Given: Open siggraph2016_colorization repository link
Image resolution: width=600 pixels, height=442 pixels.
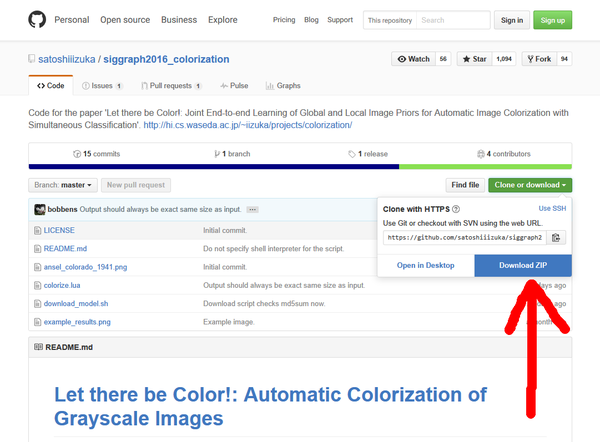Looking at the screenshot, I should coord(166,59).
